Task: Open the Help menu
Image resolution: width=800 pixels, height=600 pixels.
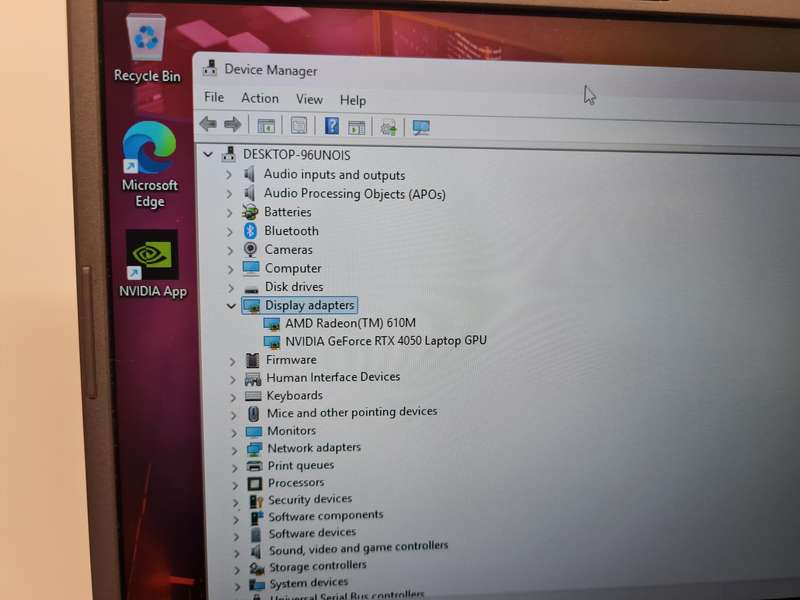Action: (x=353, y=100)
